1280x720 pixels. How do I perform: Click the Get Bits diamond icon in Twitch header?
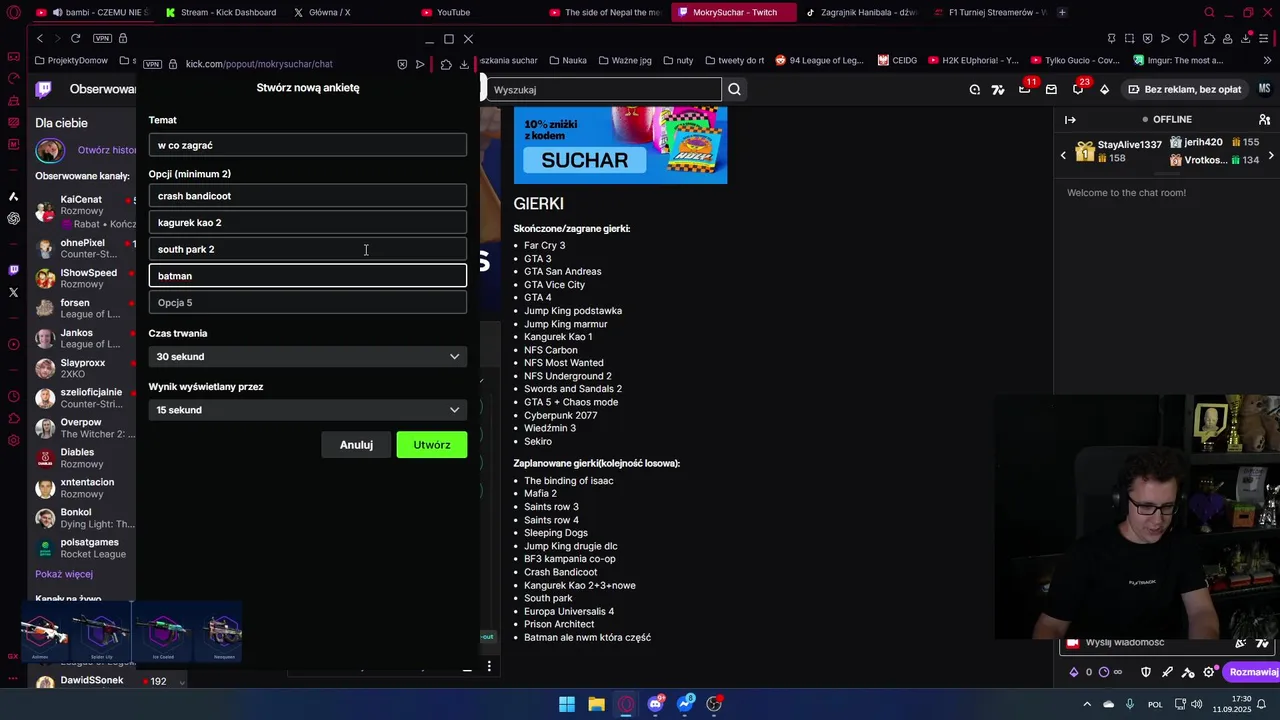coord(1104,89)
